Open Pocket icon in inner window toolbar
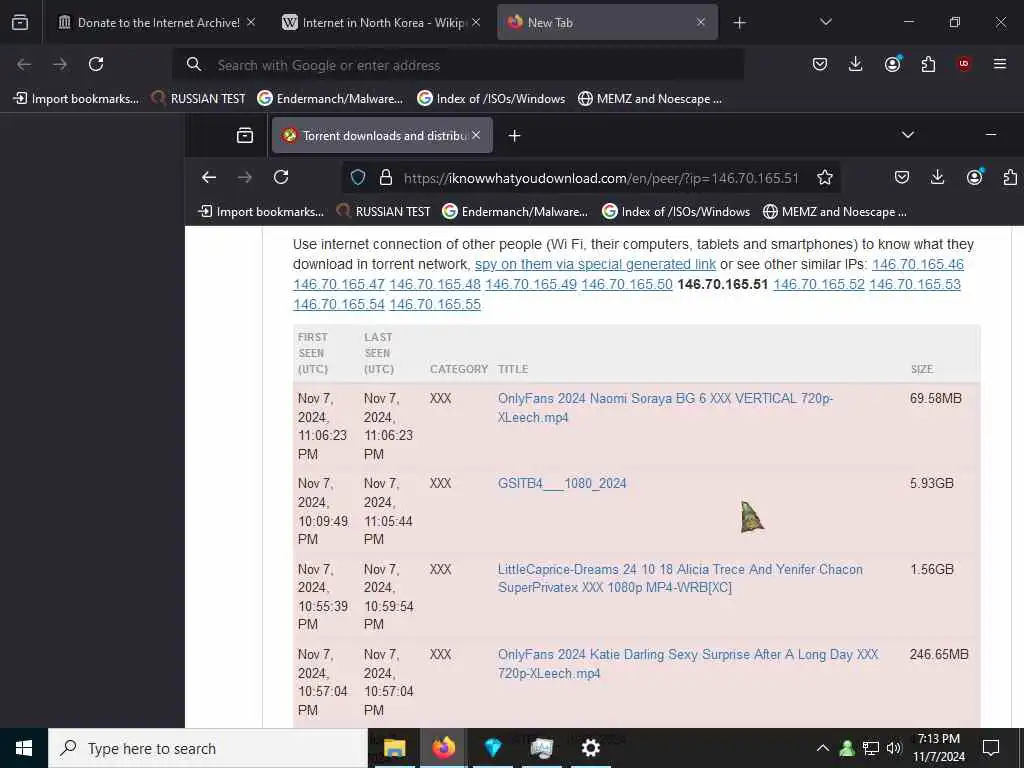Viewport: 1024px width, 768px height. [902, 177]
